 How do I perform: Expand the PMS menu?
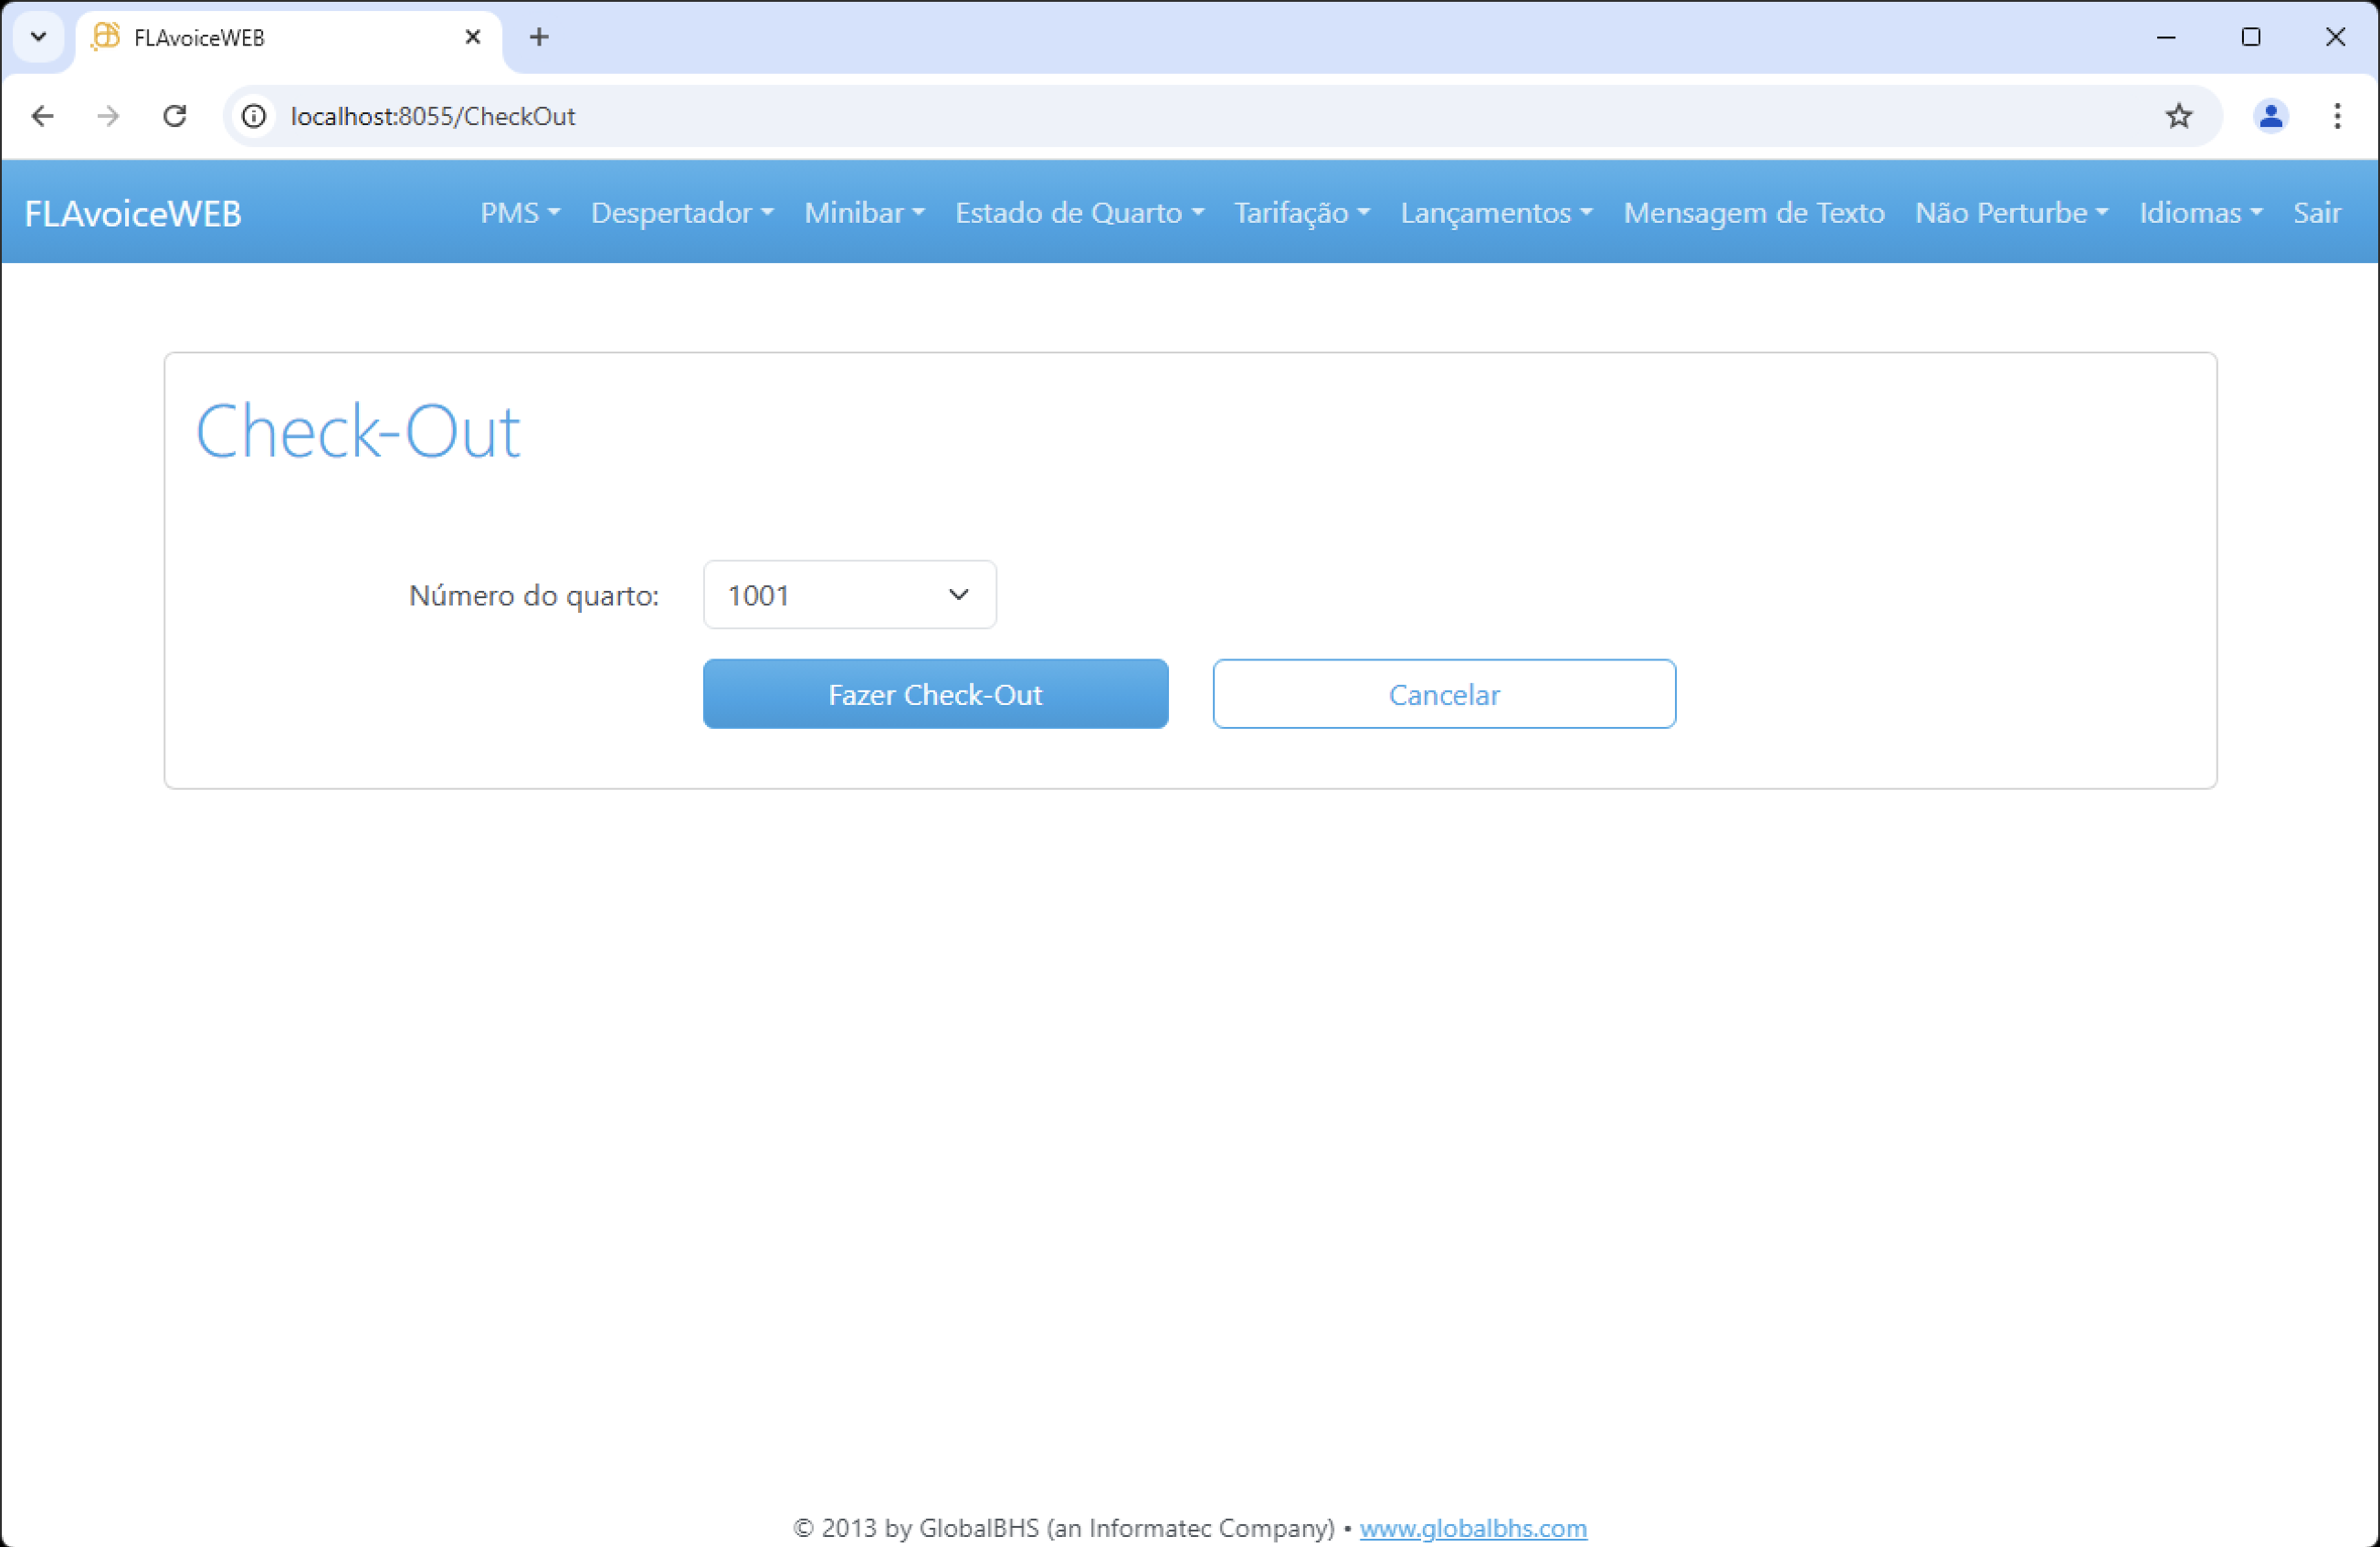pos(519,213)
